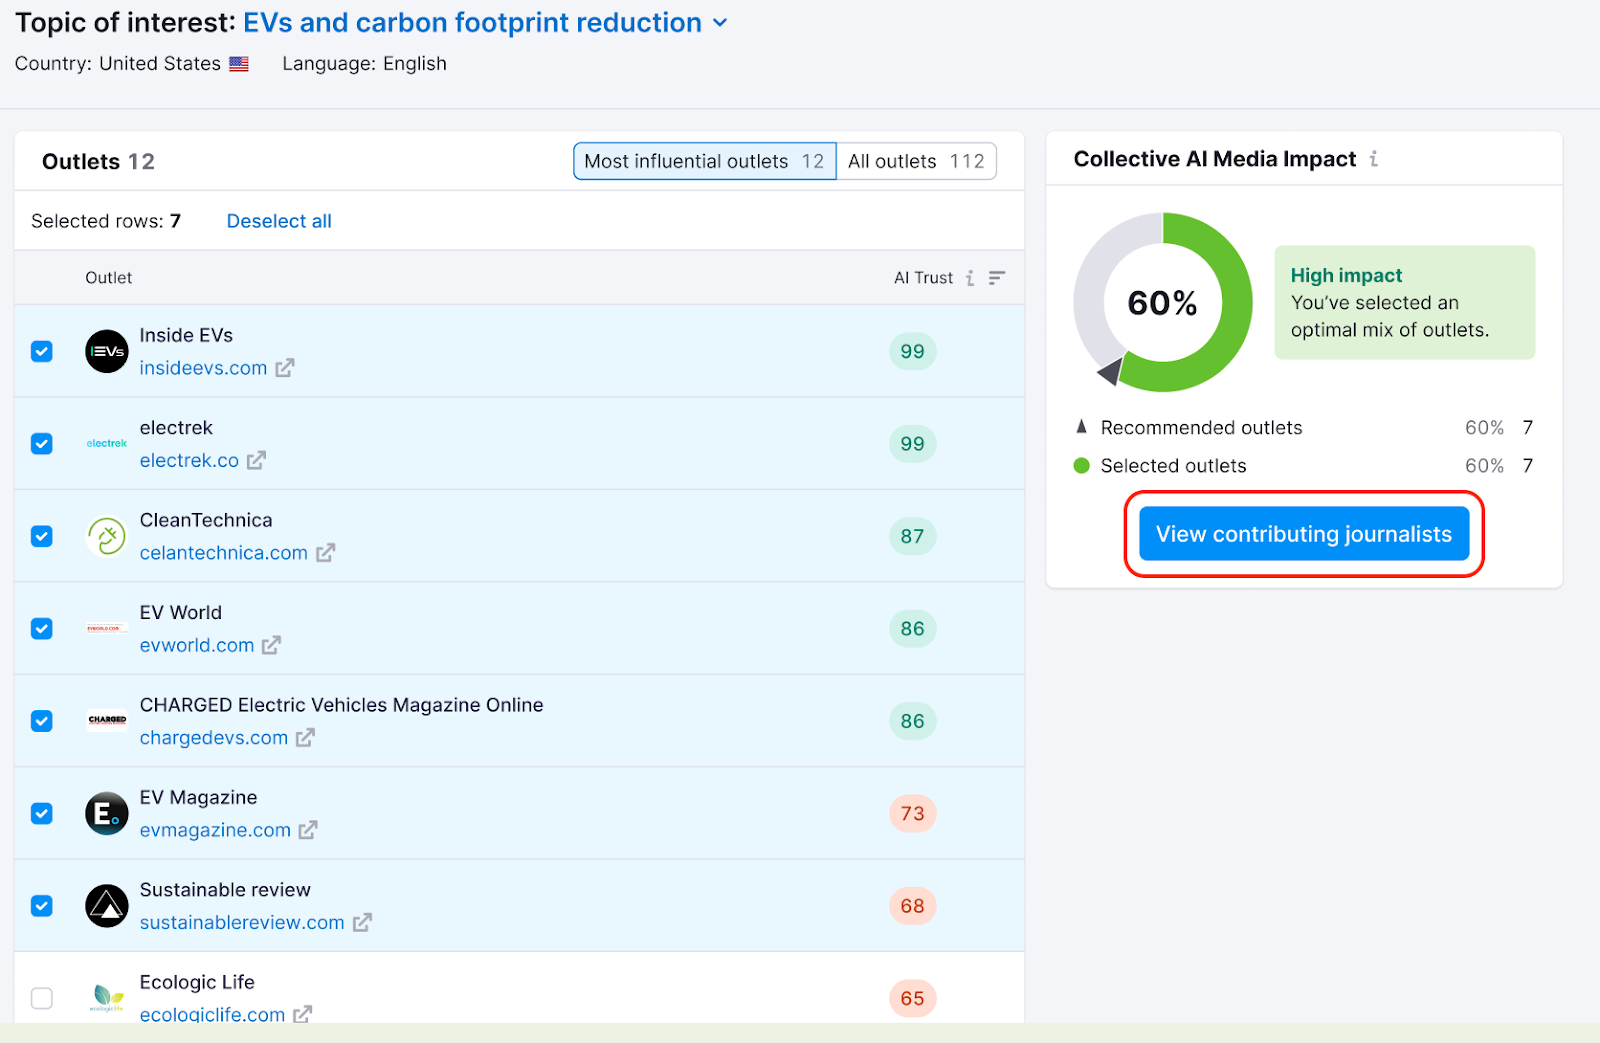Click the Sustainable review logo icon
Viewport: 1600px width, 1043px height.
pos(106,906)
